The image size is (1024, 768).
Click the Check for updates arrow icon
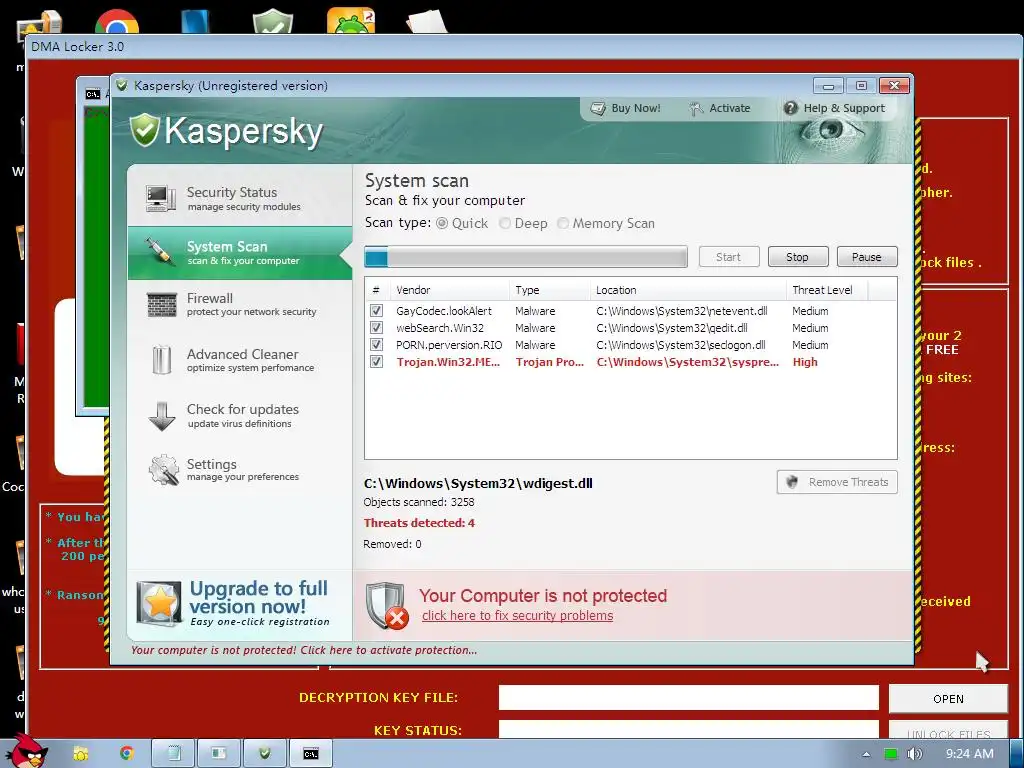(x=161, y=416)
